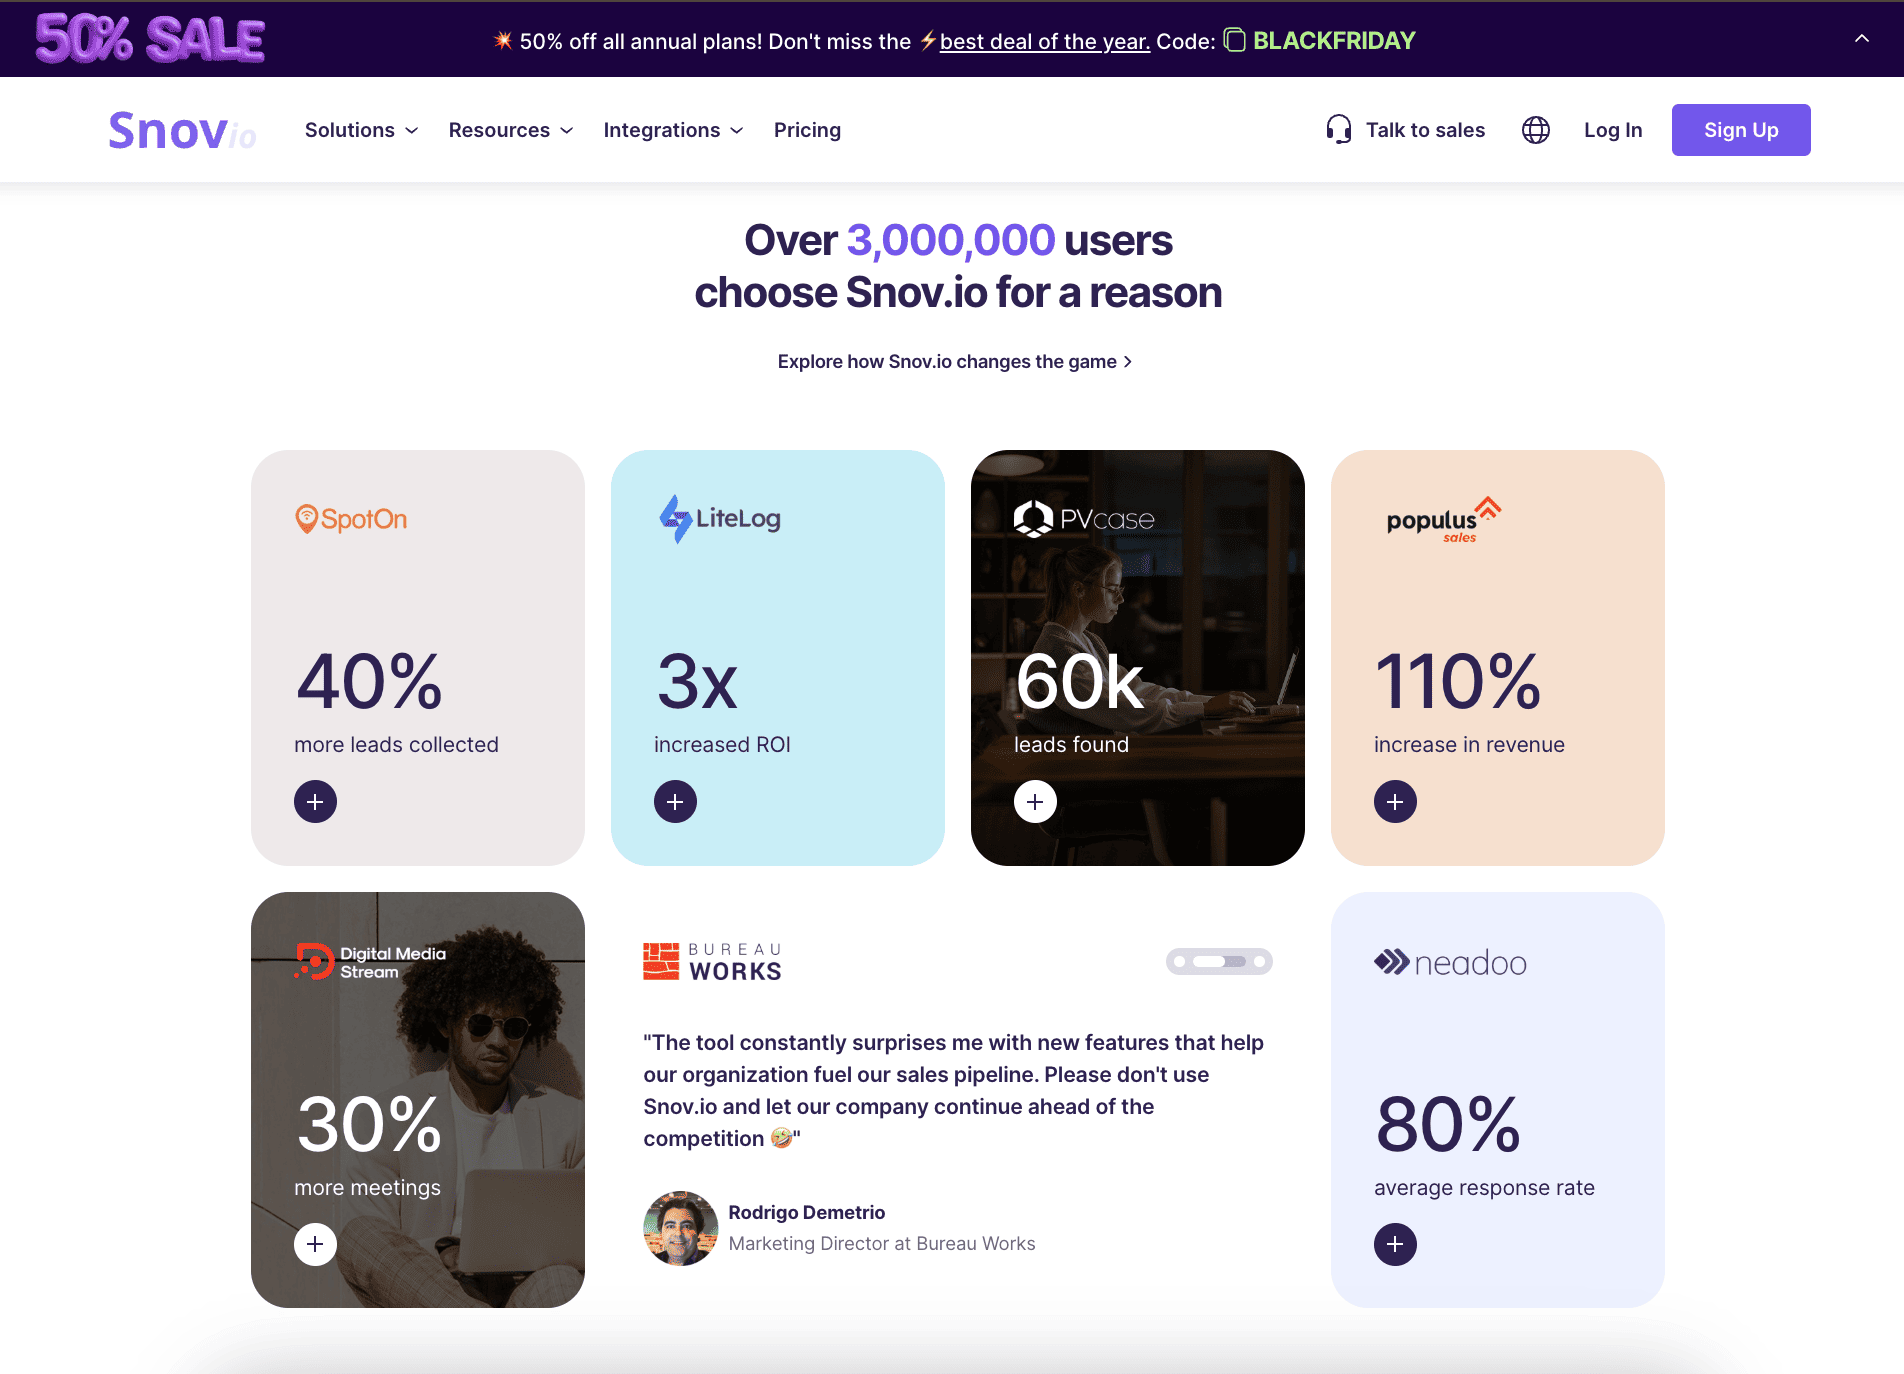This screenshot has width=1904, height=1374.
Task: Click the PVcase logo
Action: pyautogui.click(x=1085, y=518)
